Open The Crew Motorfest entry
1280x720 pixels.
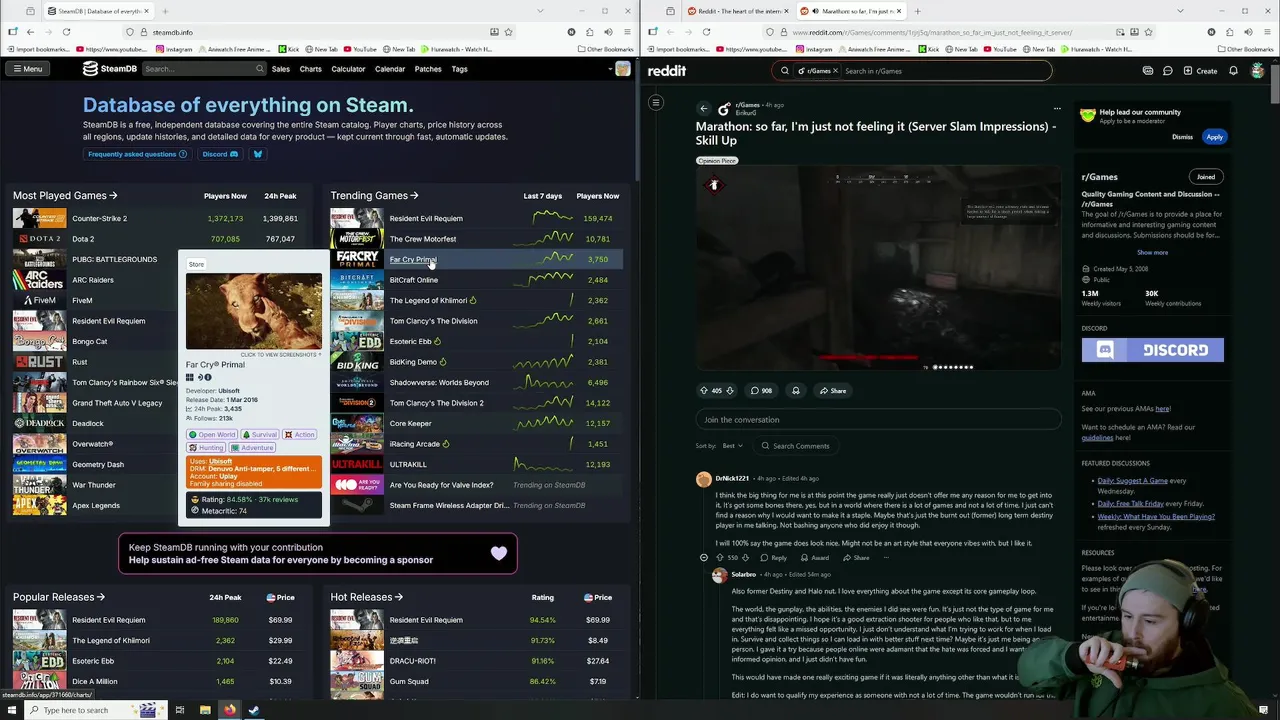tap(423, 239)
